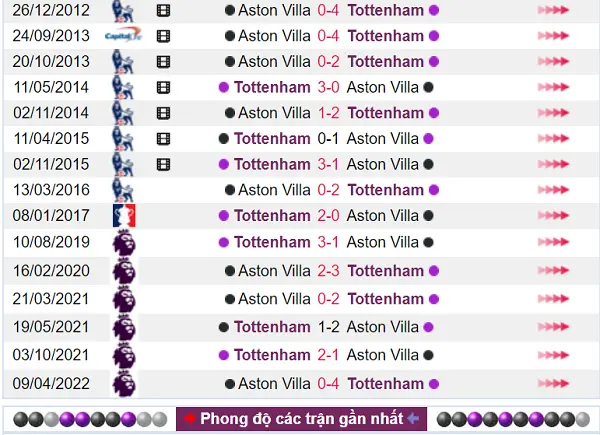Viewport: 600px width, 435px height.
Task: Select the 2-3 score for 16/02/2020
Action: pos(328,271)
